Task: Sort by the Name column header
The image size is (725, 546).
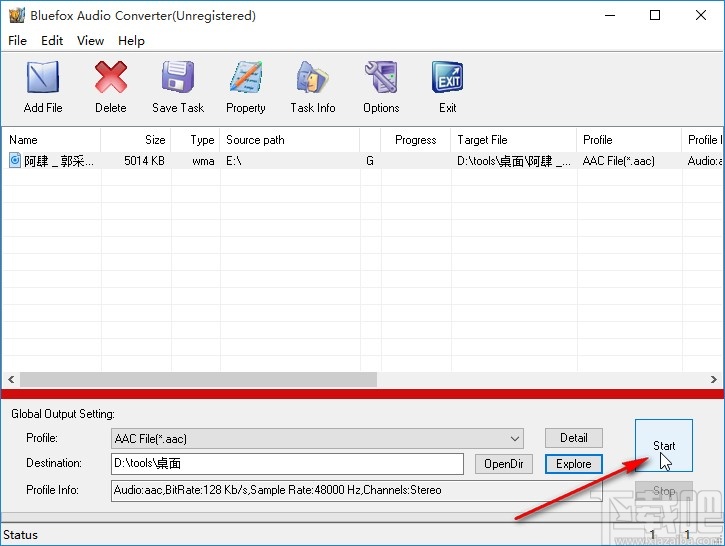Action: click(51, 140)
